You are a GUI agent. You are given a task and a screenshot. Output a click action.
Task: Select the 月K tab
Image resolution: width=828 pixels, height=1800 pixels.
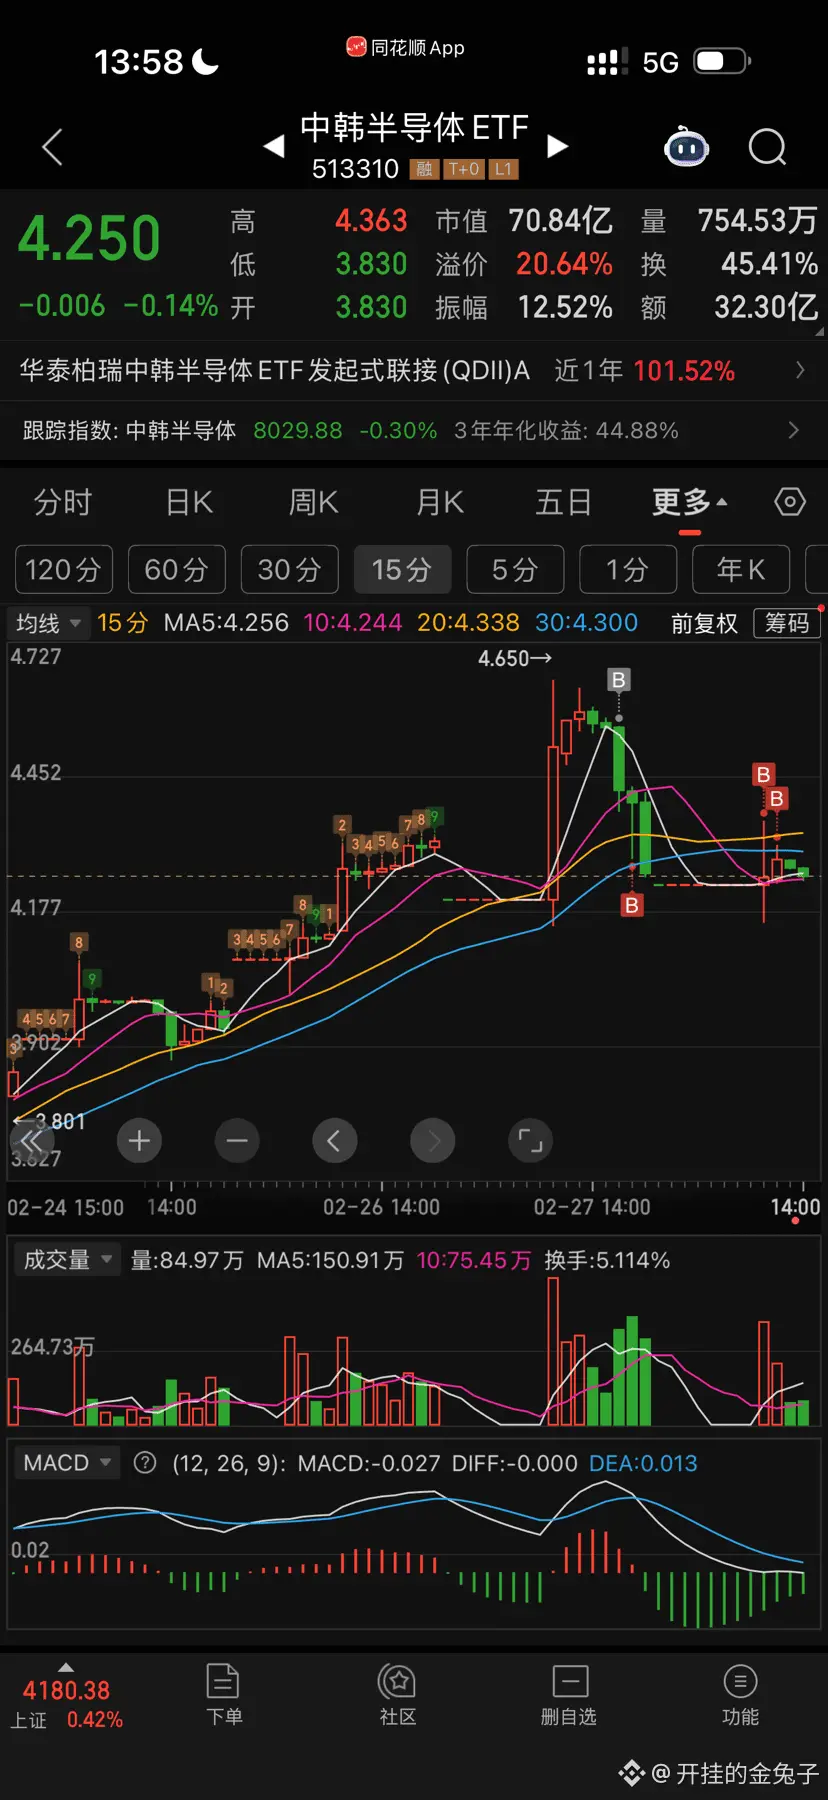coord(440,502)
